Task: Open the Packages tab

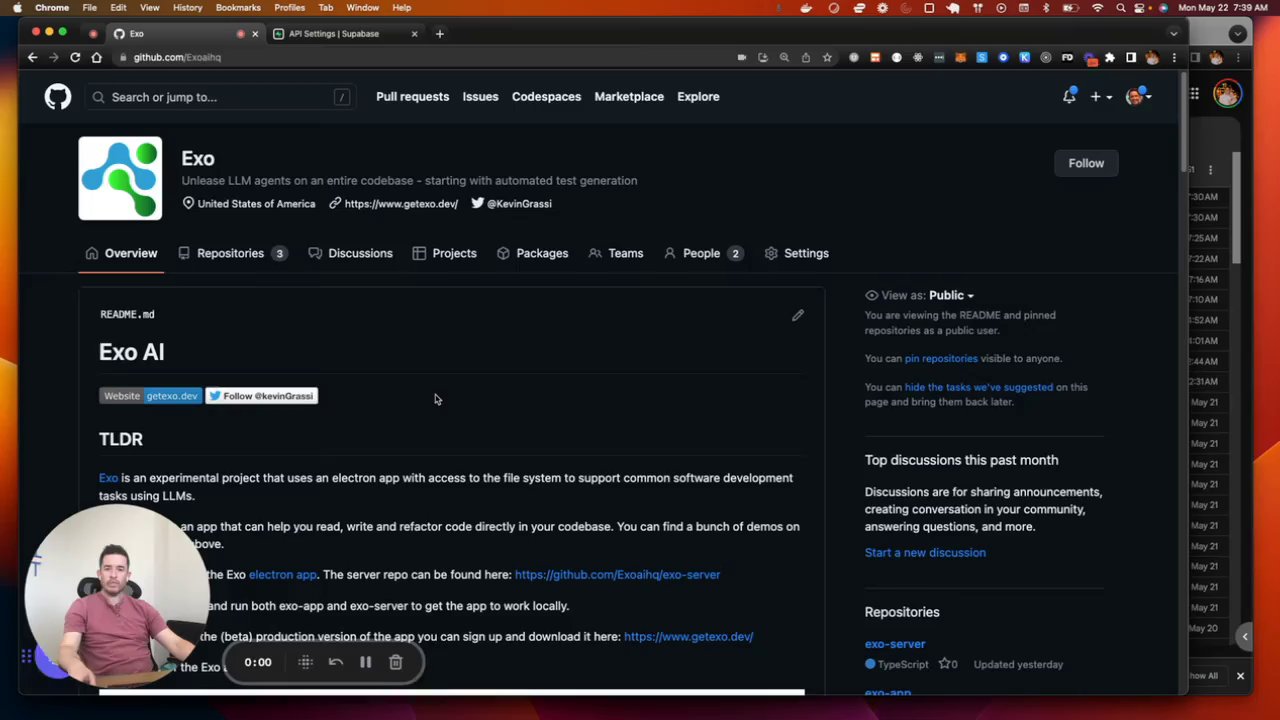Action: pyautogui.click(x=532, y=253)
